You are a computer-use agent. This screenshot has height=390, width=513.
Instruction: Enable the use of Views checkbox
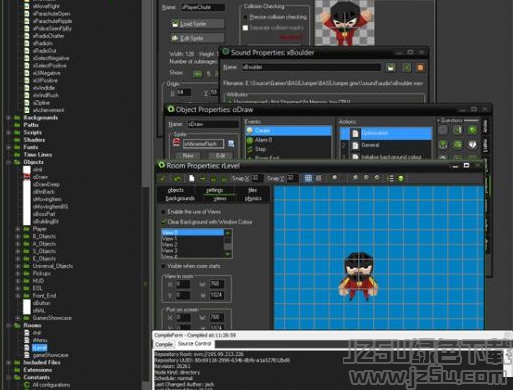point(163,212)
